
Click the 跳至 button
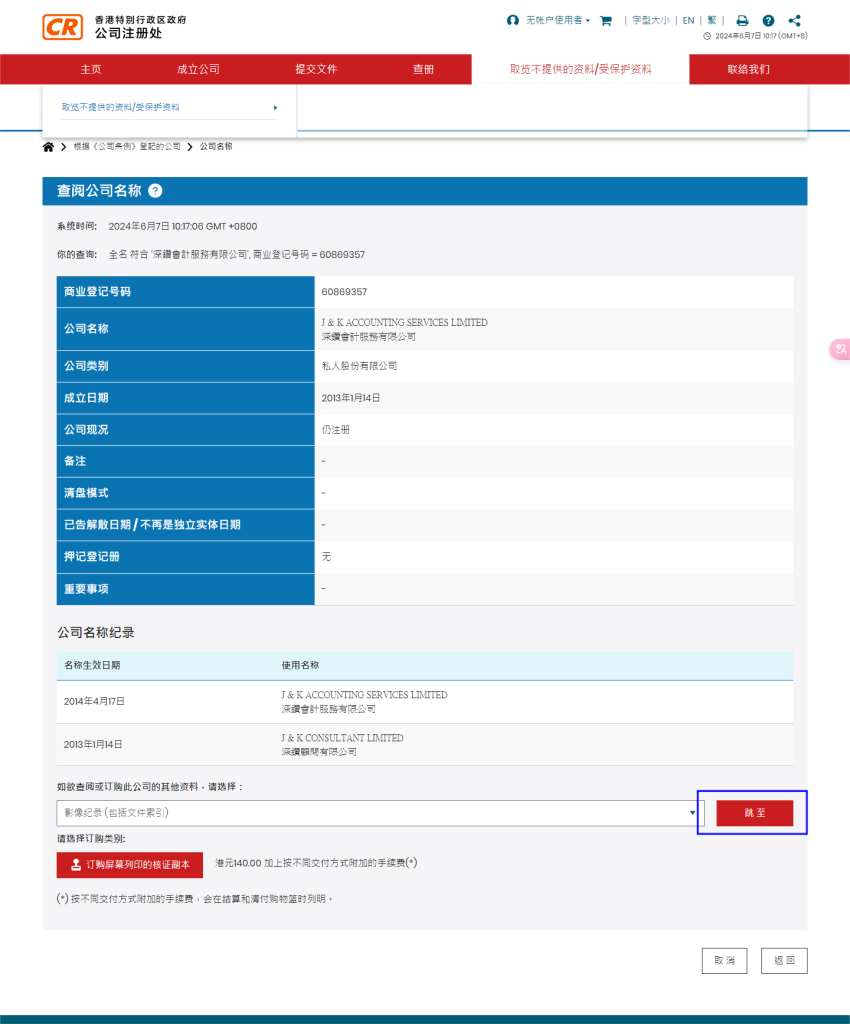(x=755, y=813)
